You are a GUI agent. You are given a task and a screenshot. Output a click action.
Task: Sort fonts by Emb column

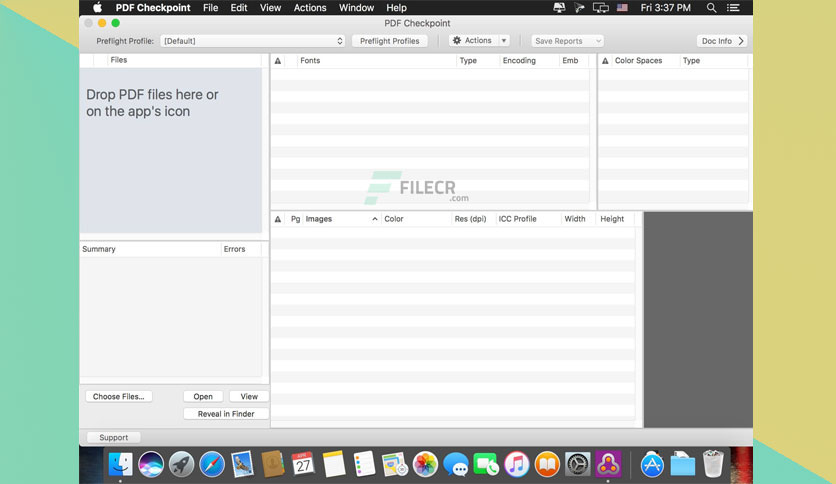(570, 61)
